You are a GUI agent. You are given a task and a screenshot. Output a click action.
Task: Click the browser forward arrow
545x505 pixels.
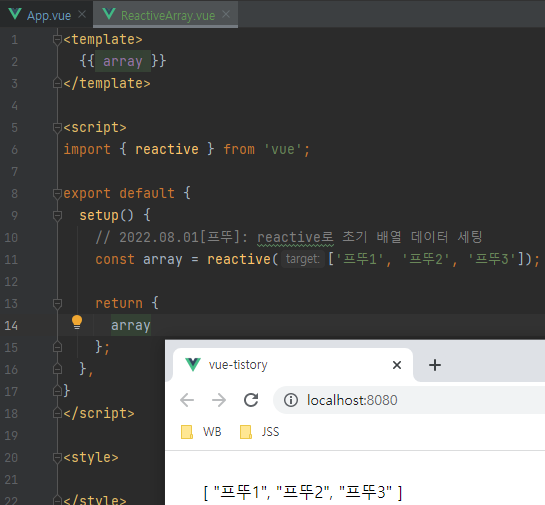click(219, 400)
